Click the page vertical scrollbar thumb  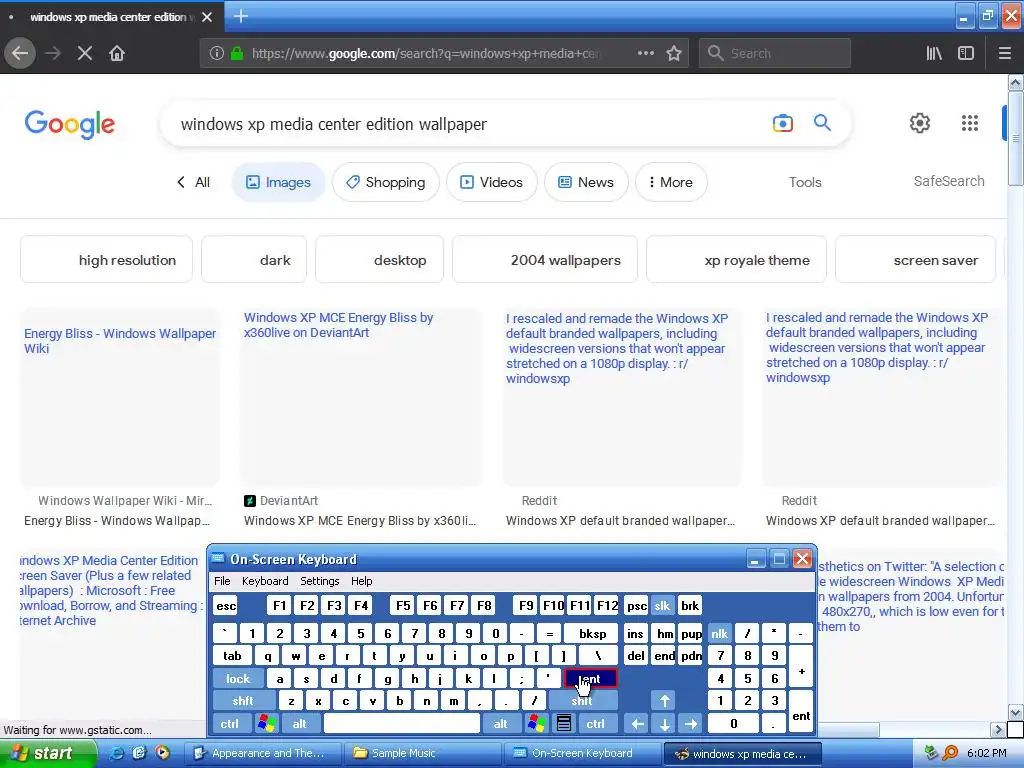[1015, 138]
